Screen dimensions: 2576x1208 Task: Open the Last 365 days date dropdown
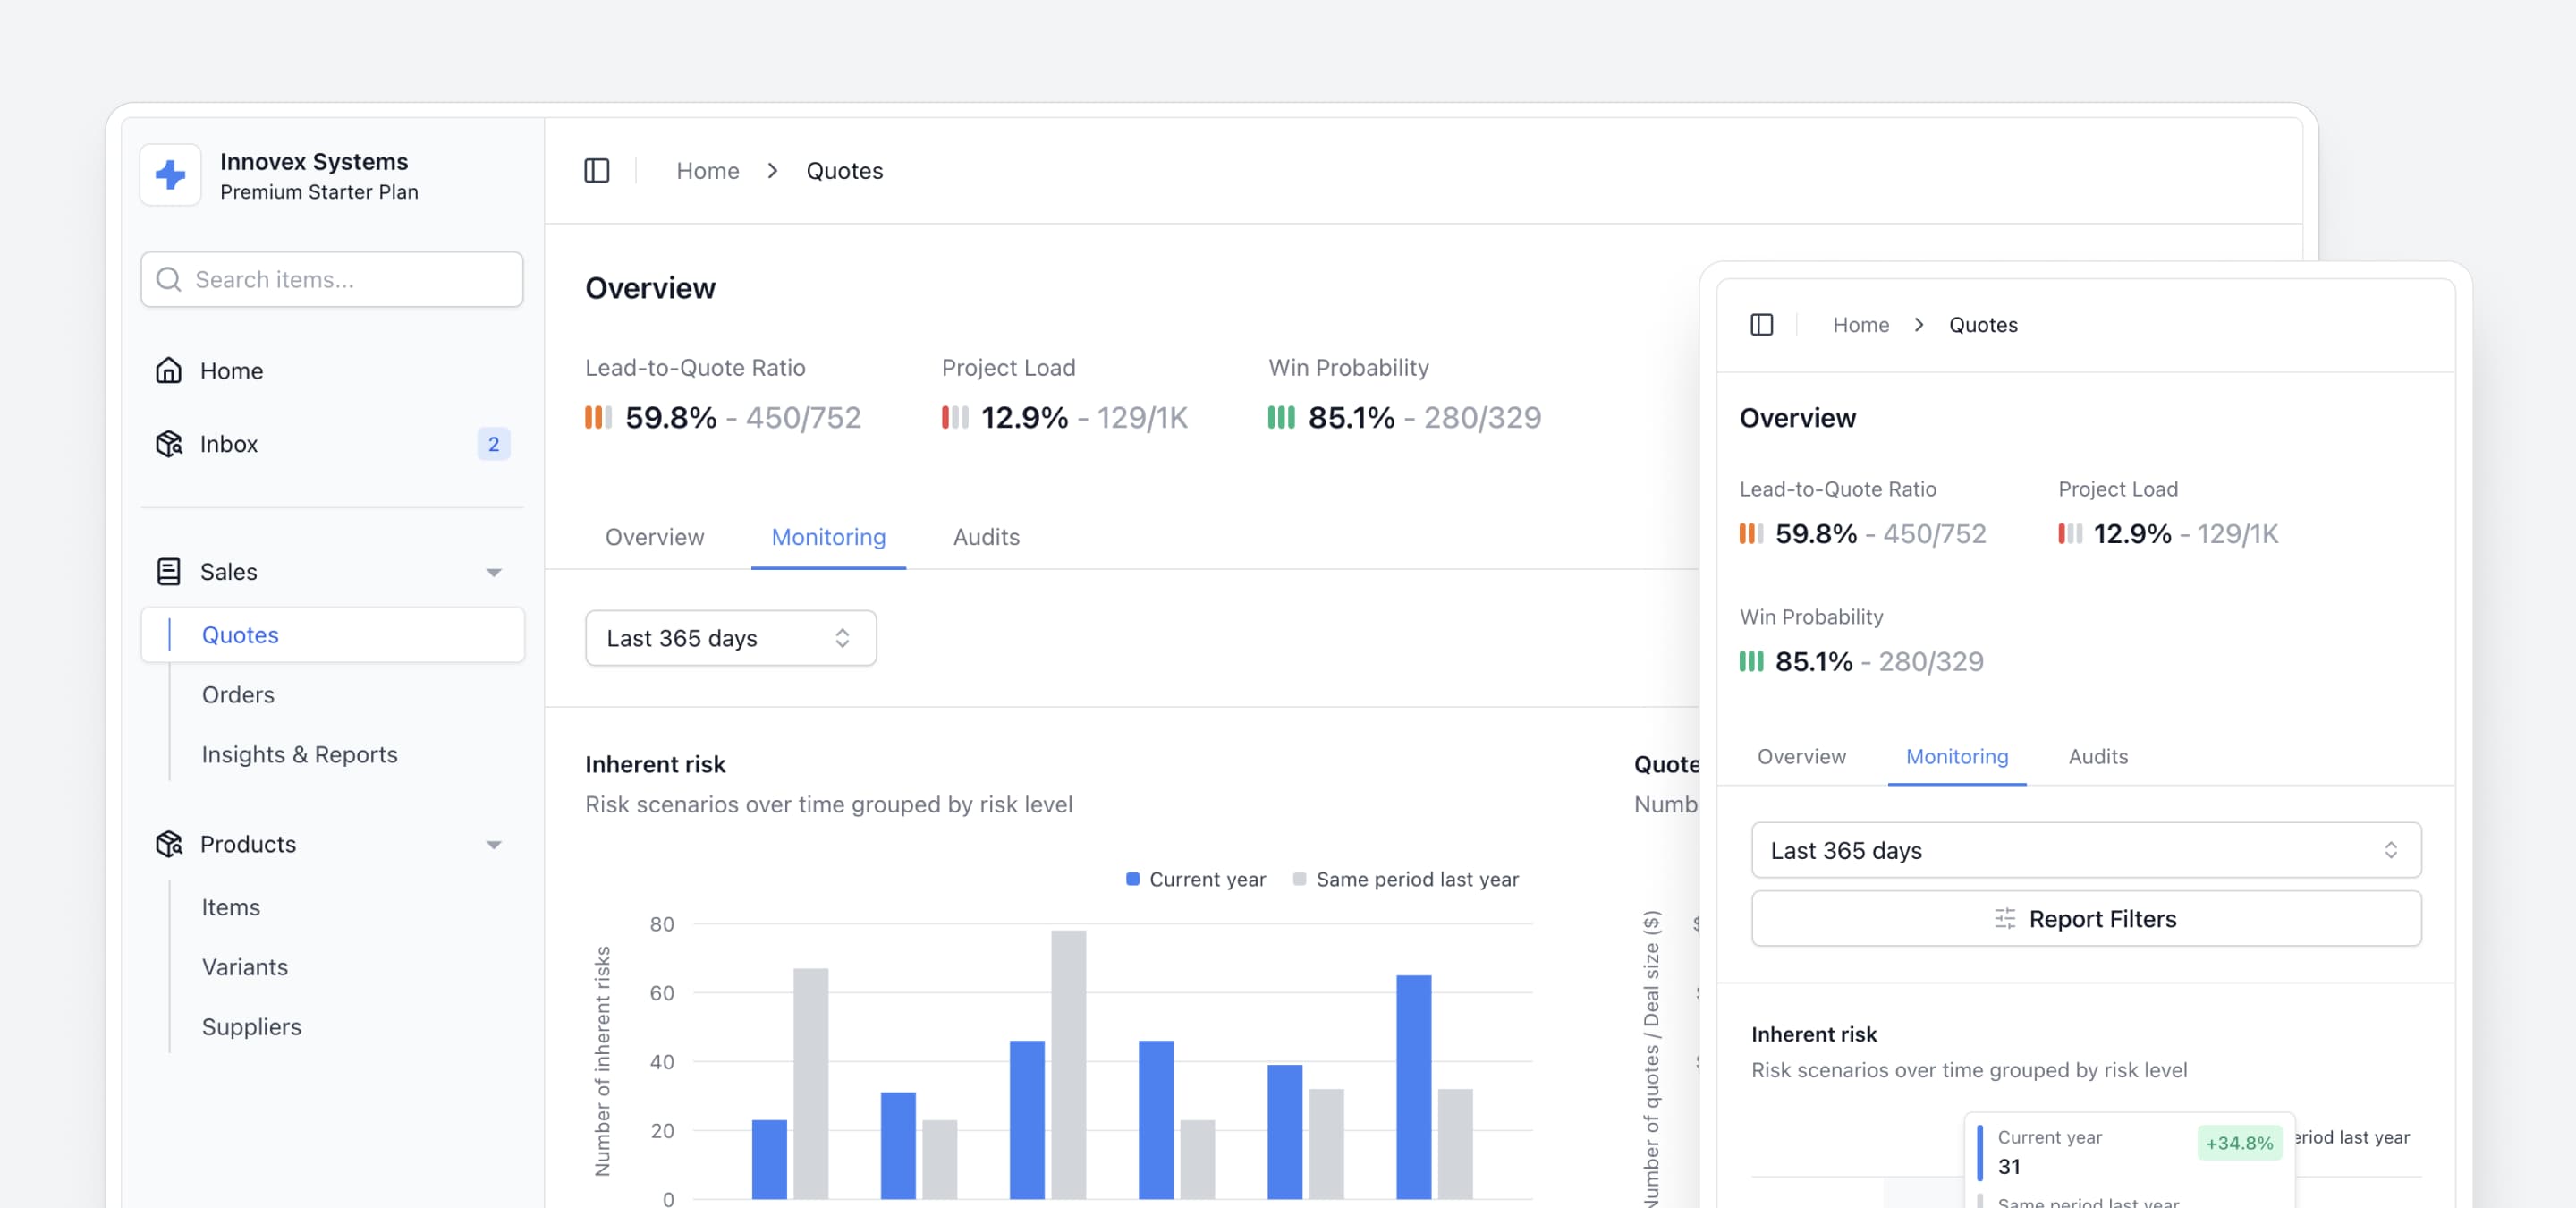pos(730,638)
